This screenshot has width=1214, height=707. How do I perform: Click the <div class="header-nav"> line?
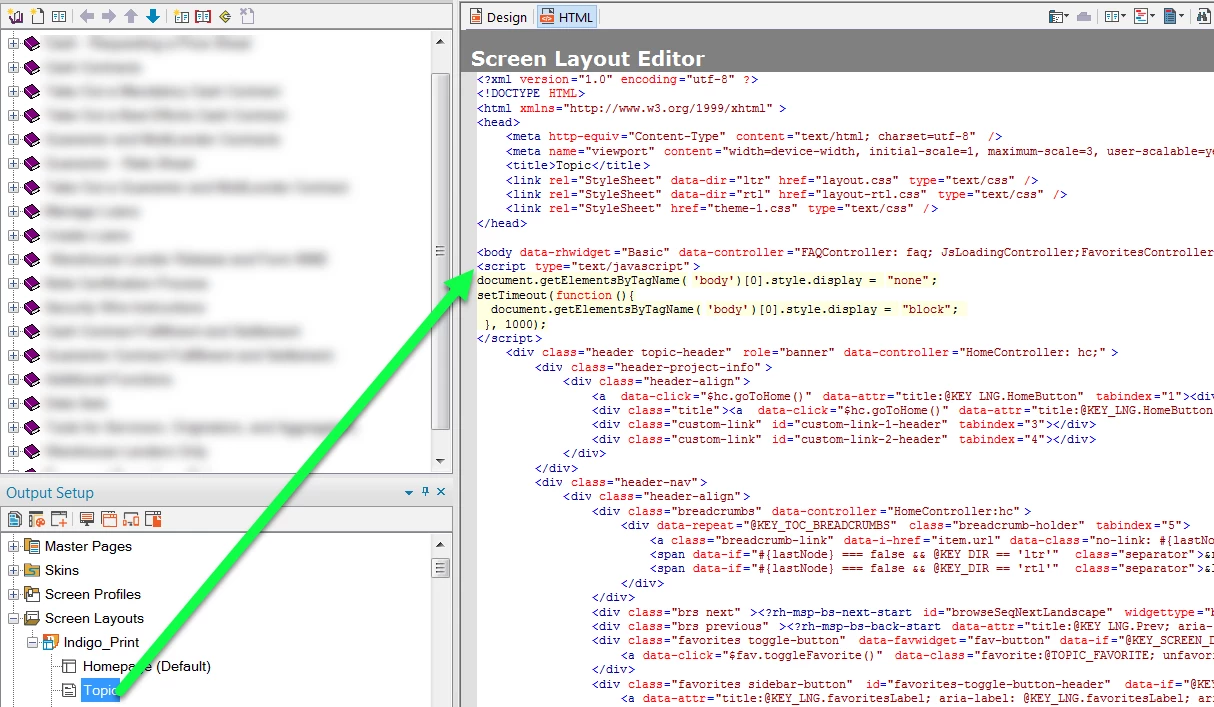coord(621,482)
